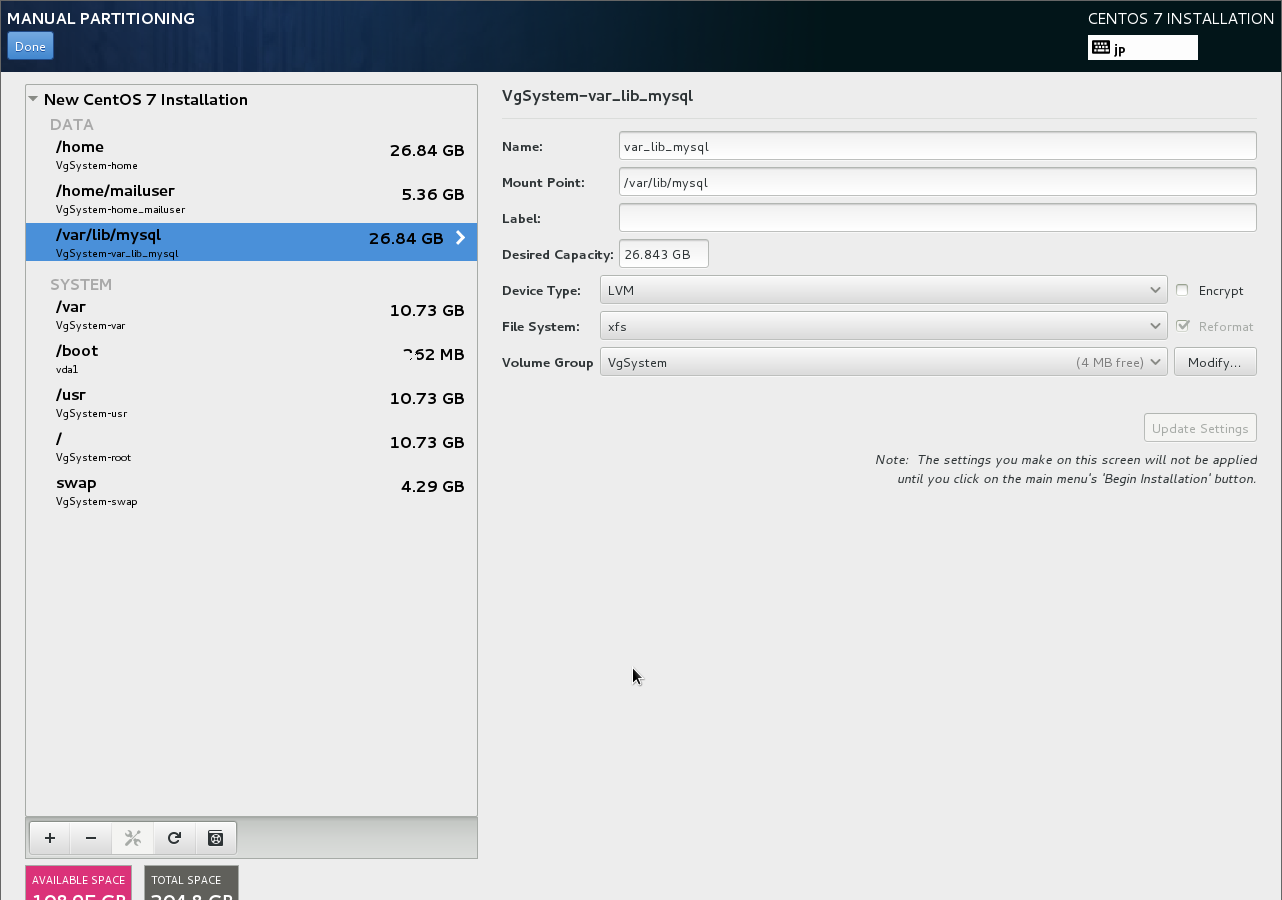Click the disk summary icon in the toolbar

[x=215, y=838]
